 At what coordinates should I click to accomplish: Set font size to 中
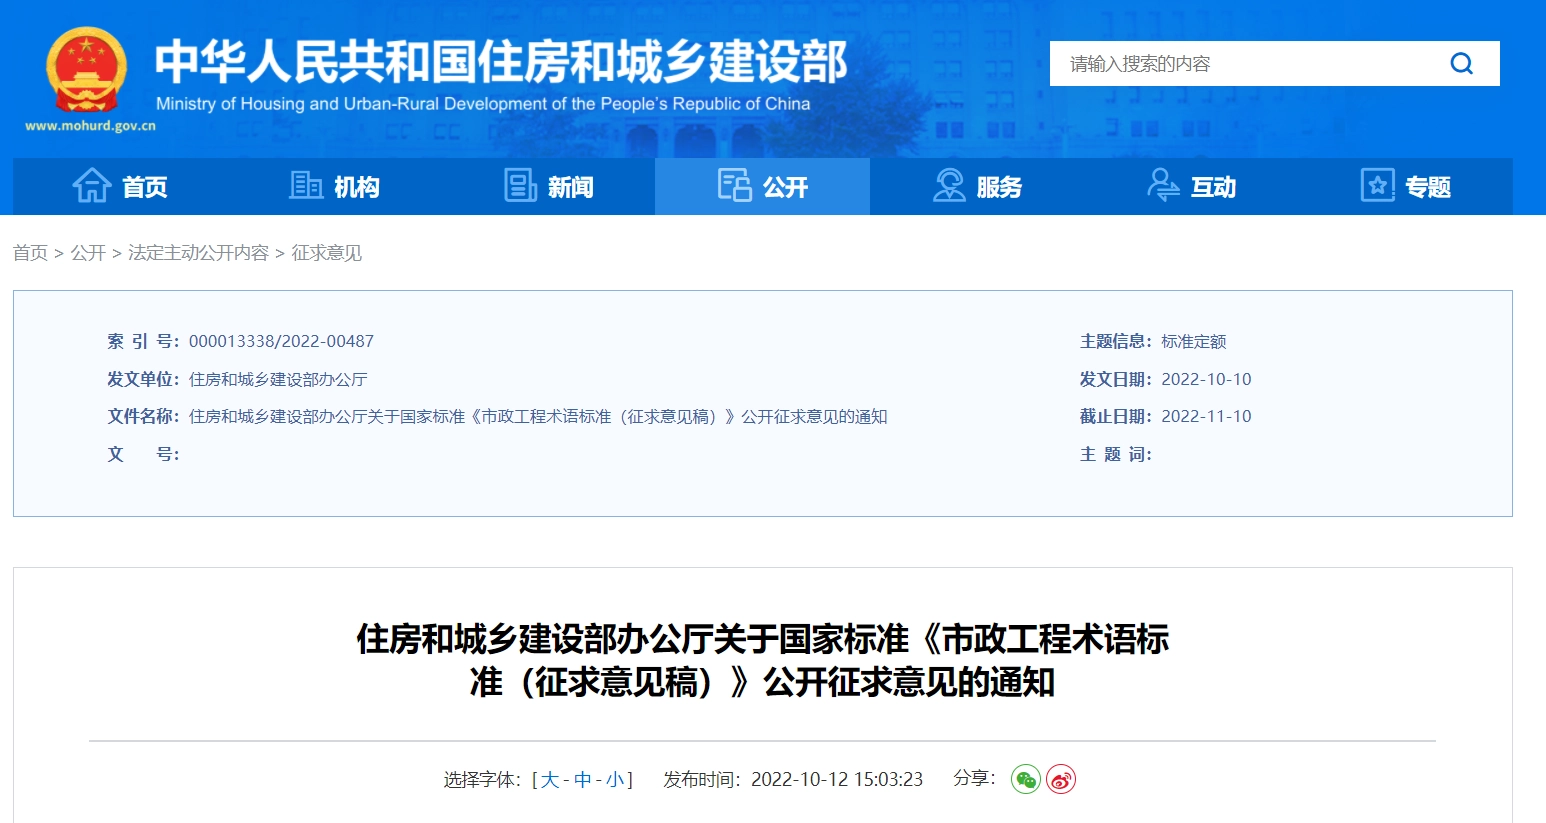click(x=583, y=780)
